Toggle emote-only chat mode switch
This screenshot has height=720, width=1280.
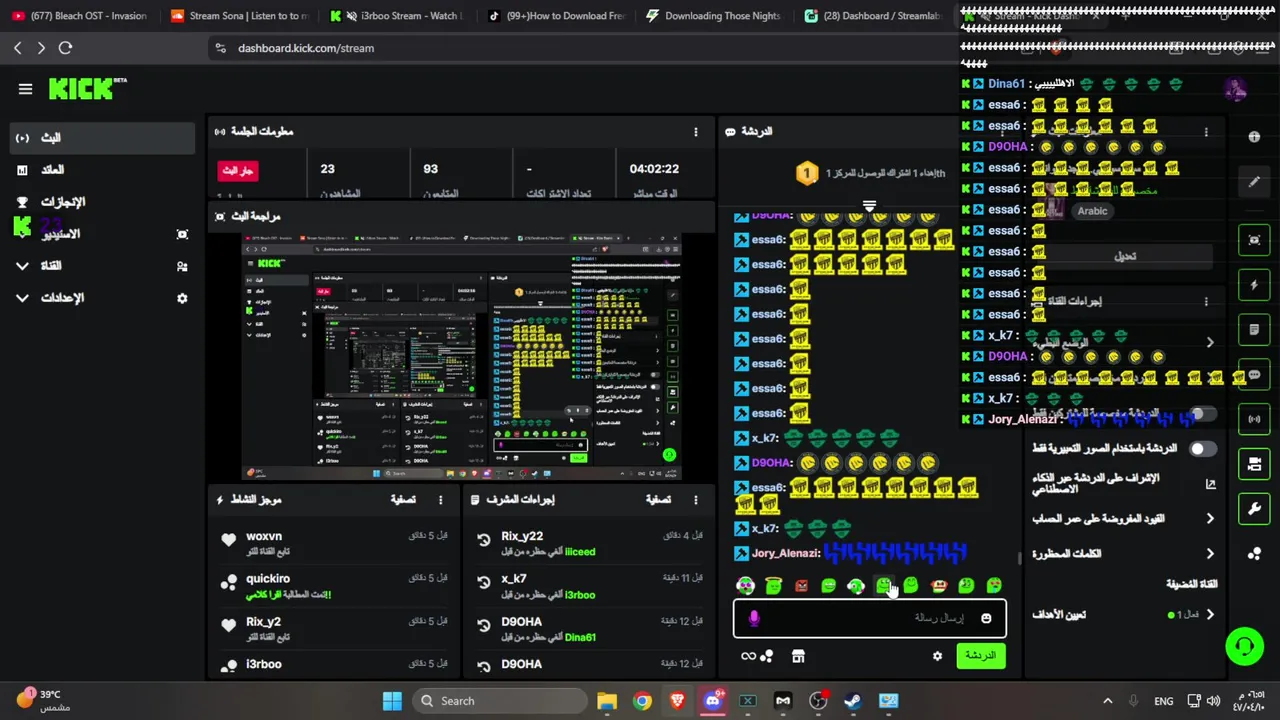point(1203,449)
